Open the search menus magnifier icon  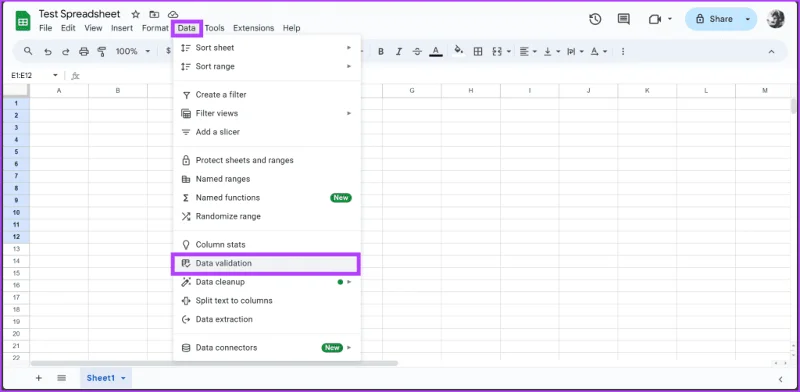click(29, 51)
